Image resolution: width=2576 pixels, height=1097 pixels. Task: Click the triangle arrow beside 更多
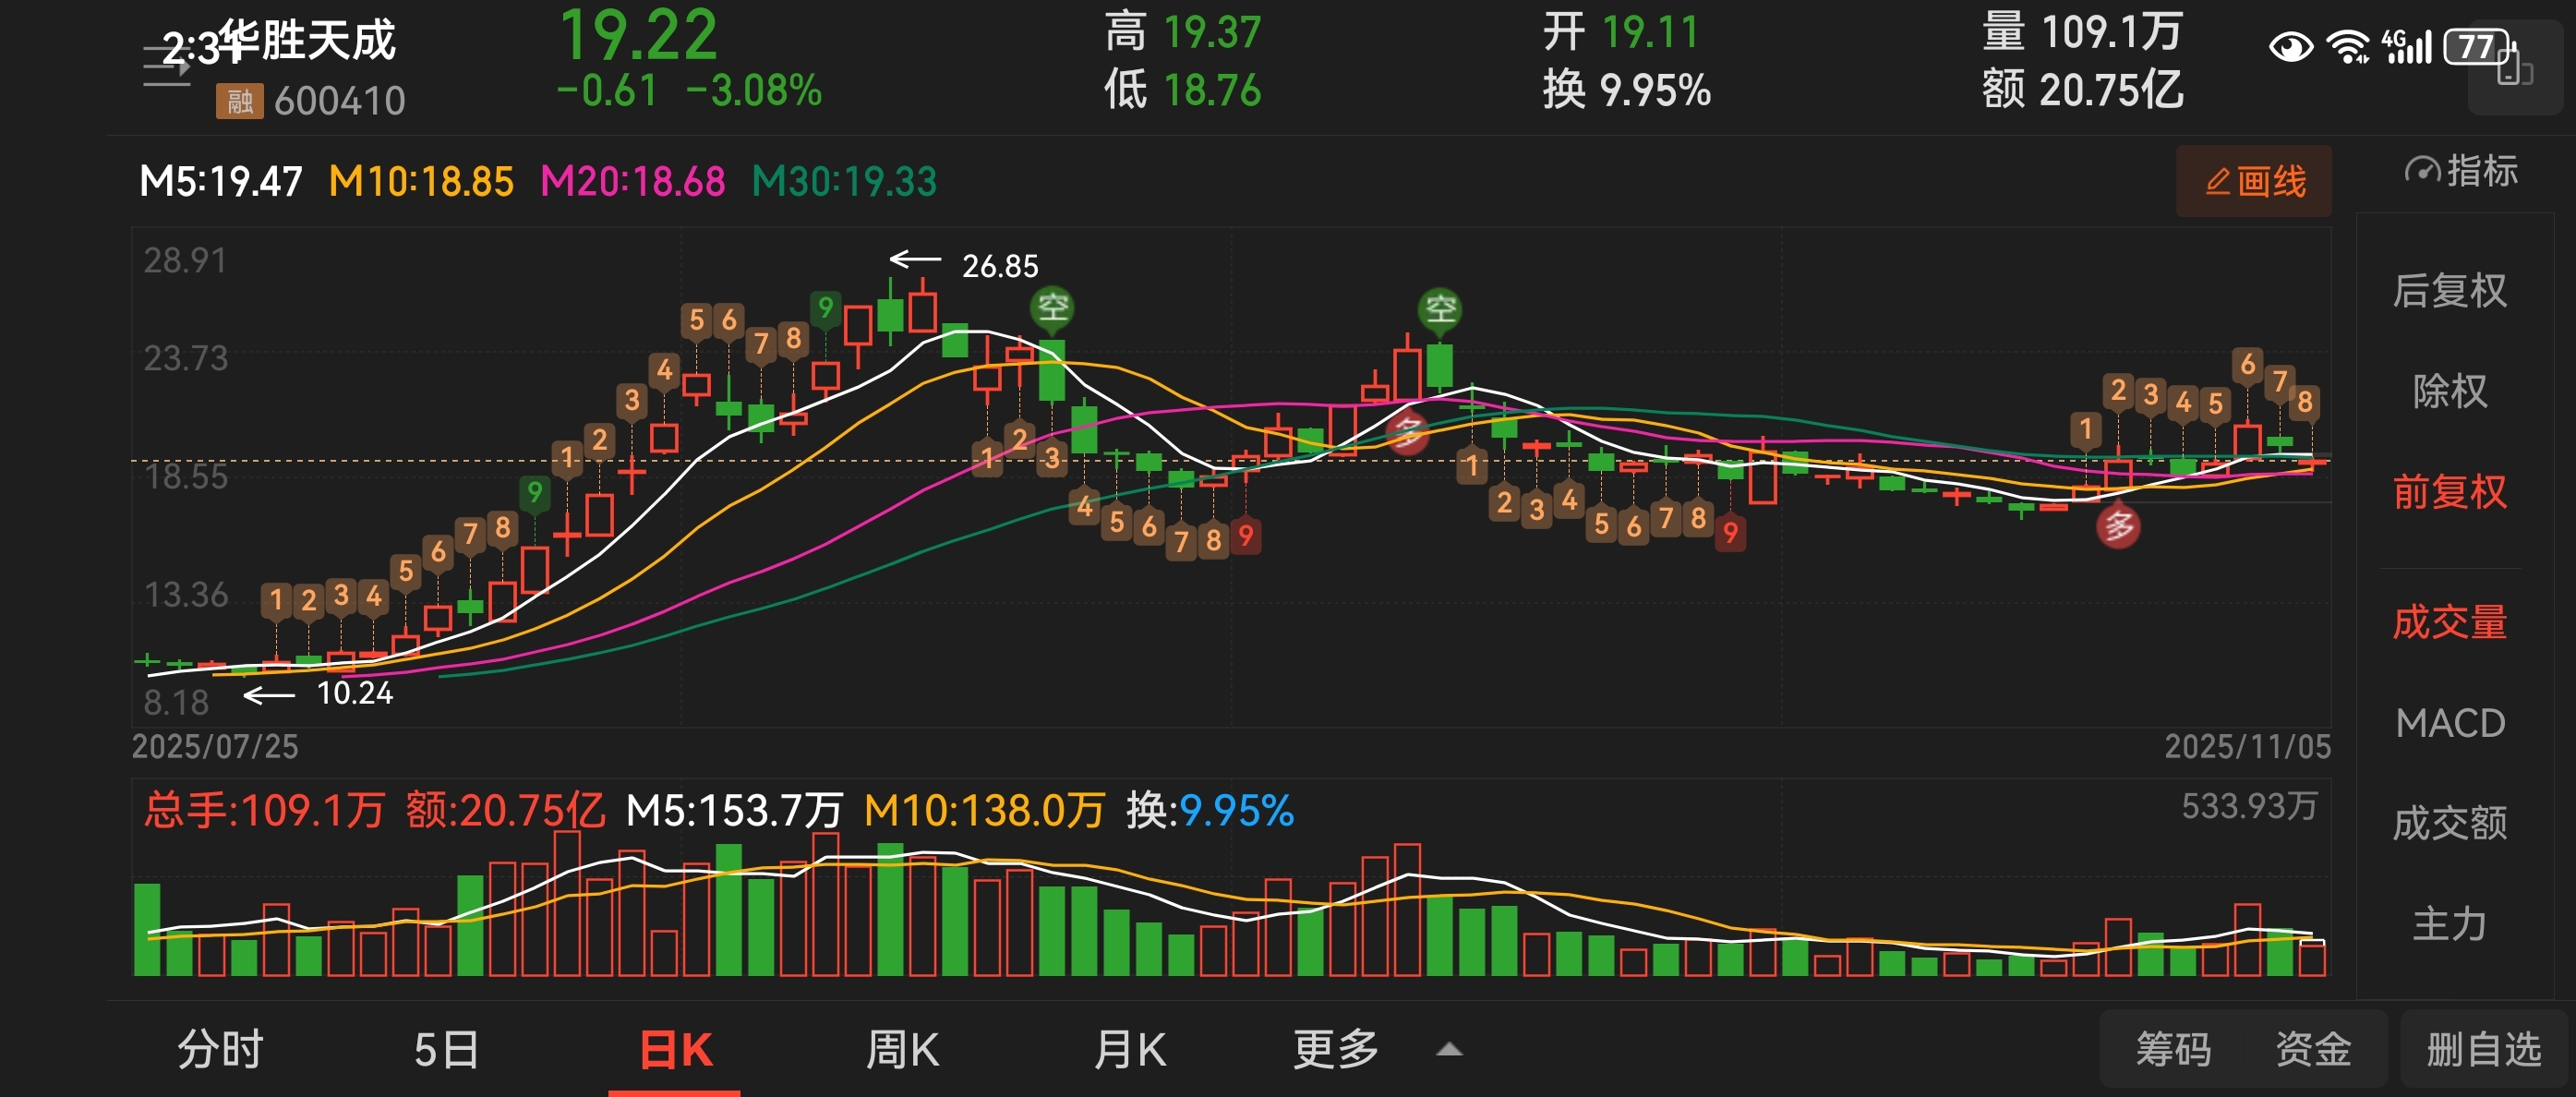[1448, 1050]
